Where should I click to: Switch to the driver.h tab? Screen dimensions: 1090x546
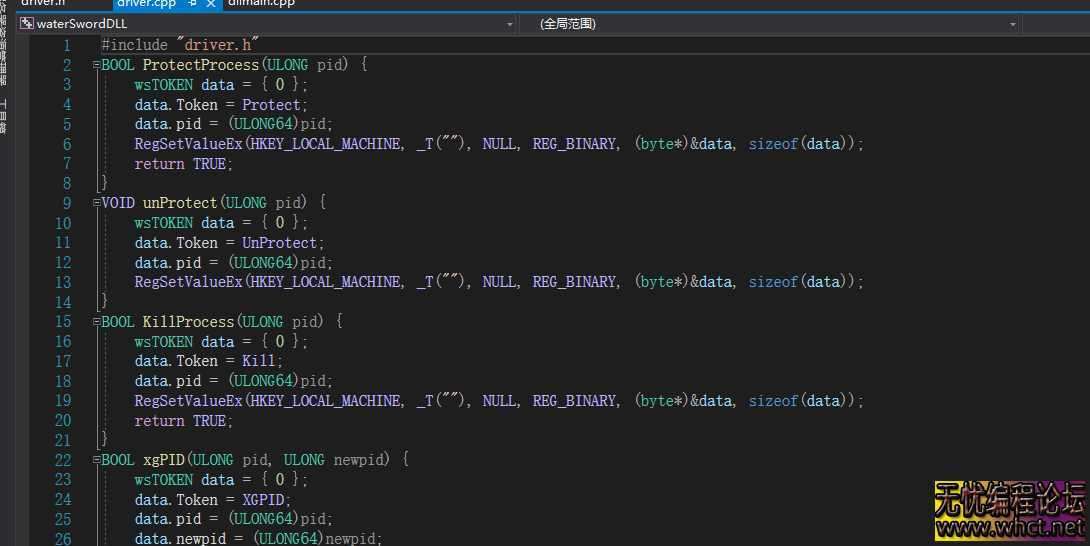(43, 3)
